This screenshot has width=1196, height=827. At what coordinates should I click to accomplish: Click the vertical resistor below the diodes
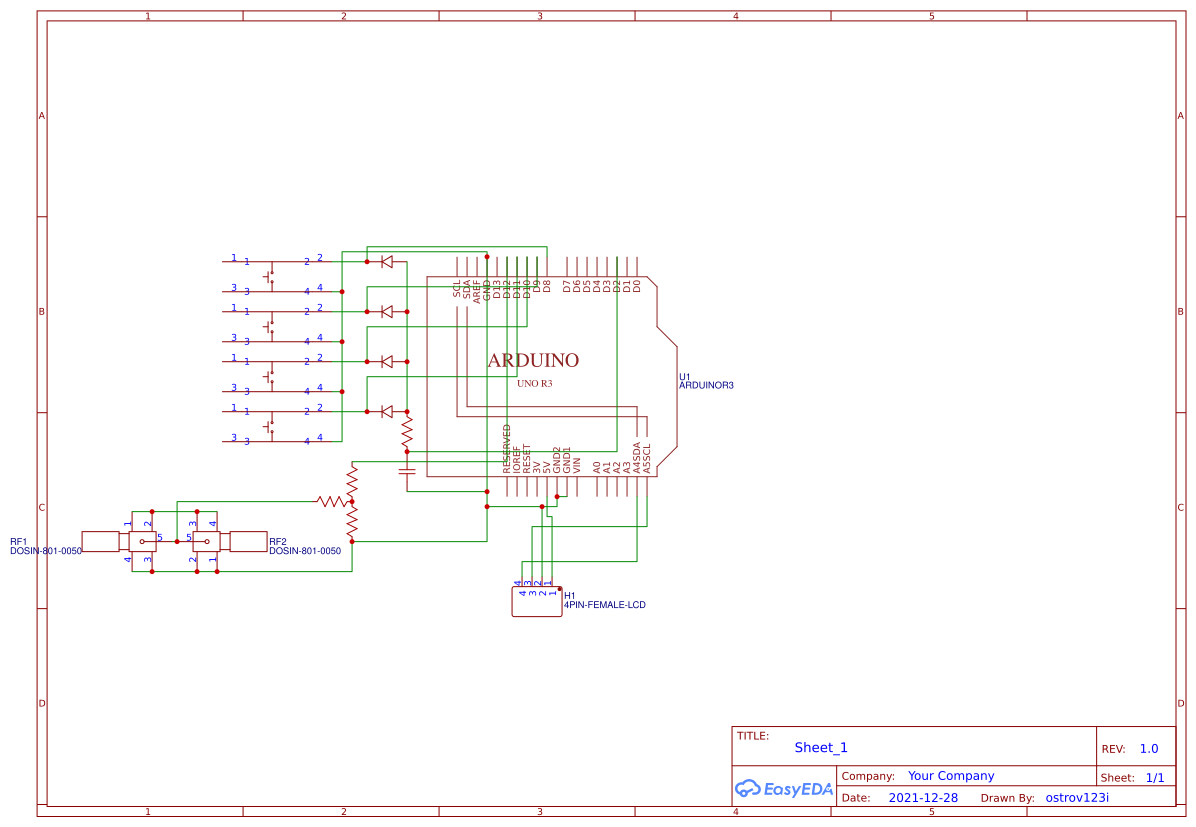407,432
